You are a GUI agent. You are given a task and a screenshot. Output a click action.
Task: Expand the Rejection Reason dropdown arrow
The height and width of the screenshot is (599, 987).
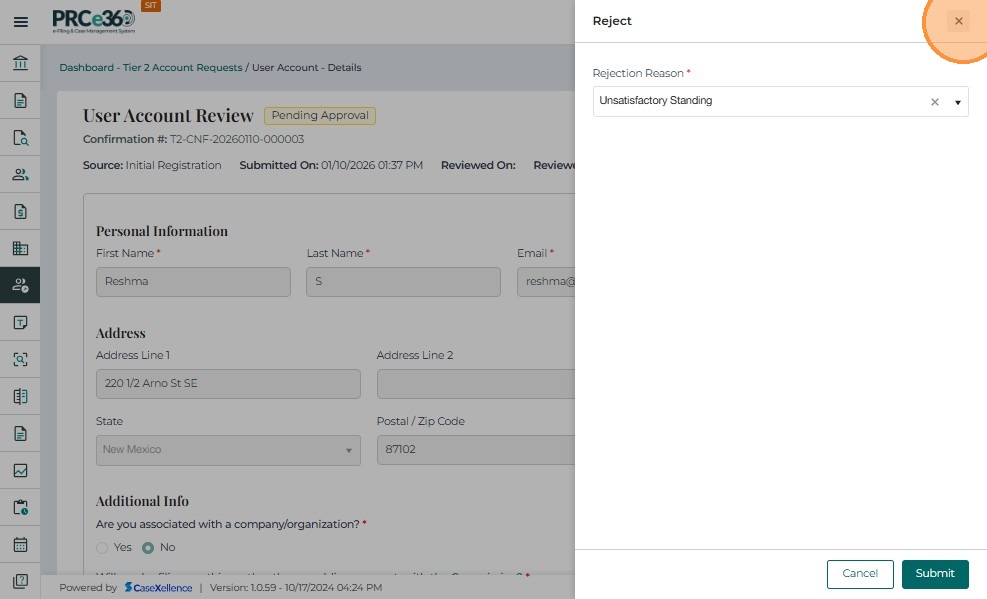pos(957,102)
